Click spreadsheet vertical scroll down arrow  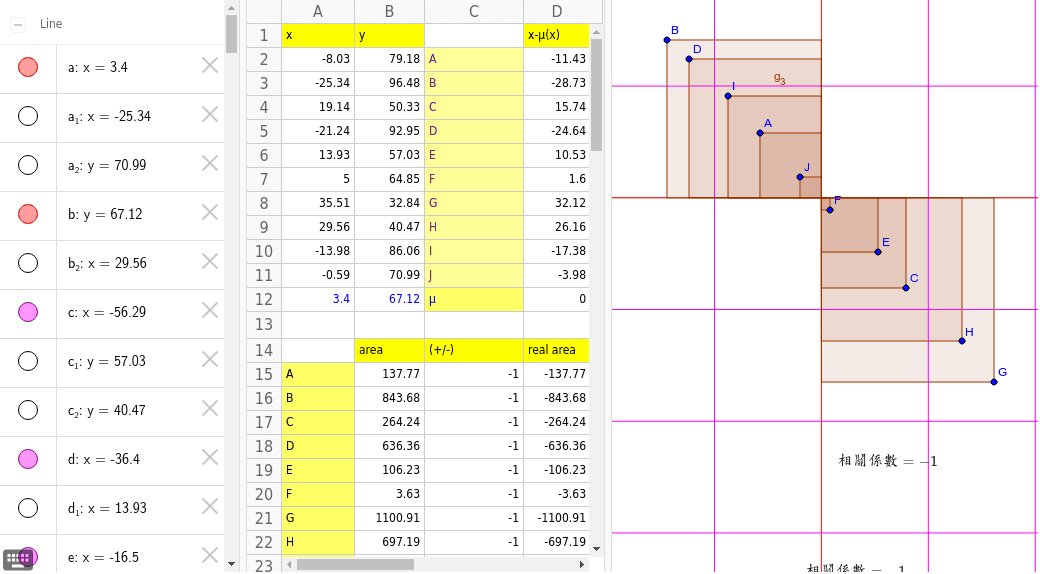pyautogui.click(x=596, y=549)
